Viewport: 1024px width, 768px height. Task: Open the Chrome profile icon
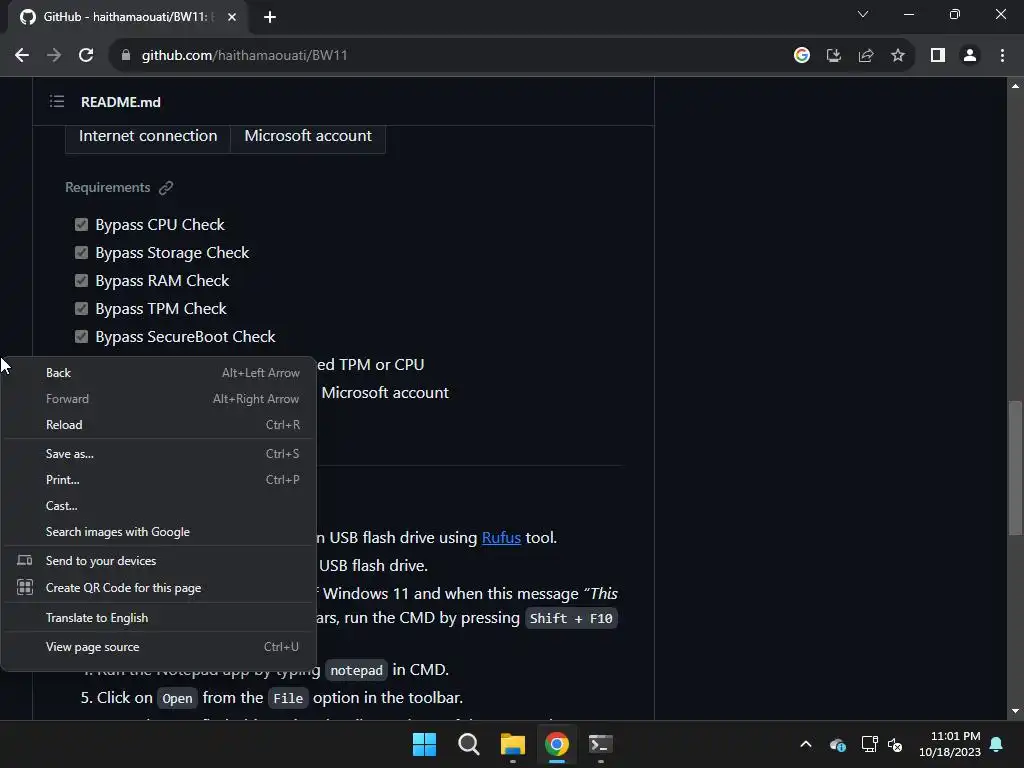point(970,56)
